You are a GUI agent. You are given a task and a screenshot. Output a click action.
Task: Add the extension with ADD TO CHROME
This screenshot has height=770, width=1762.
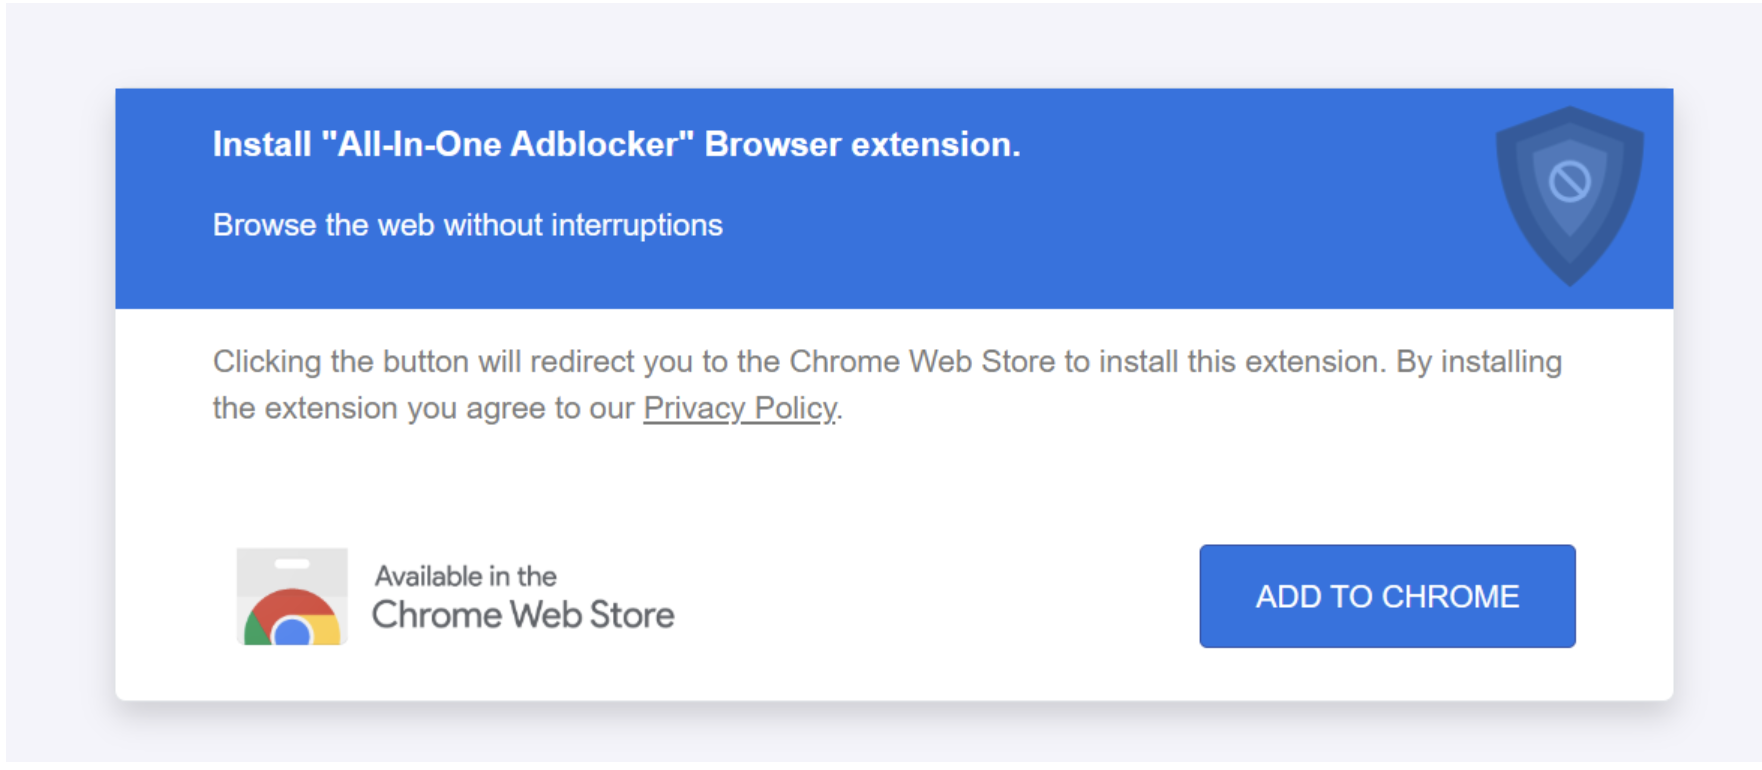tap(1387, 596)
